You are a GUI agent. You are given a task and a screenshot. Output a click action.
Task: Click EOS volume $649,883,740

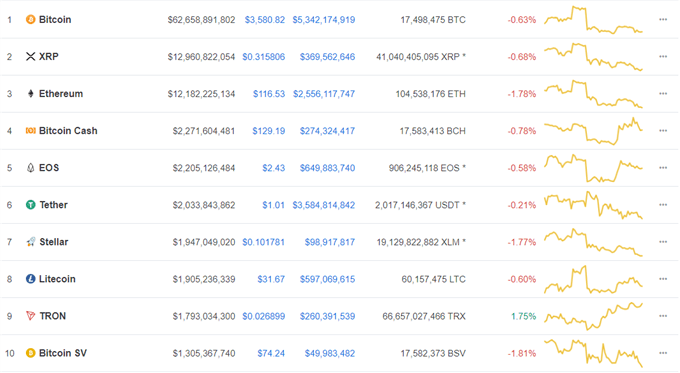327,168
